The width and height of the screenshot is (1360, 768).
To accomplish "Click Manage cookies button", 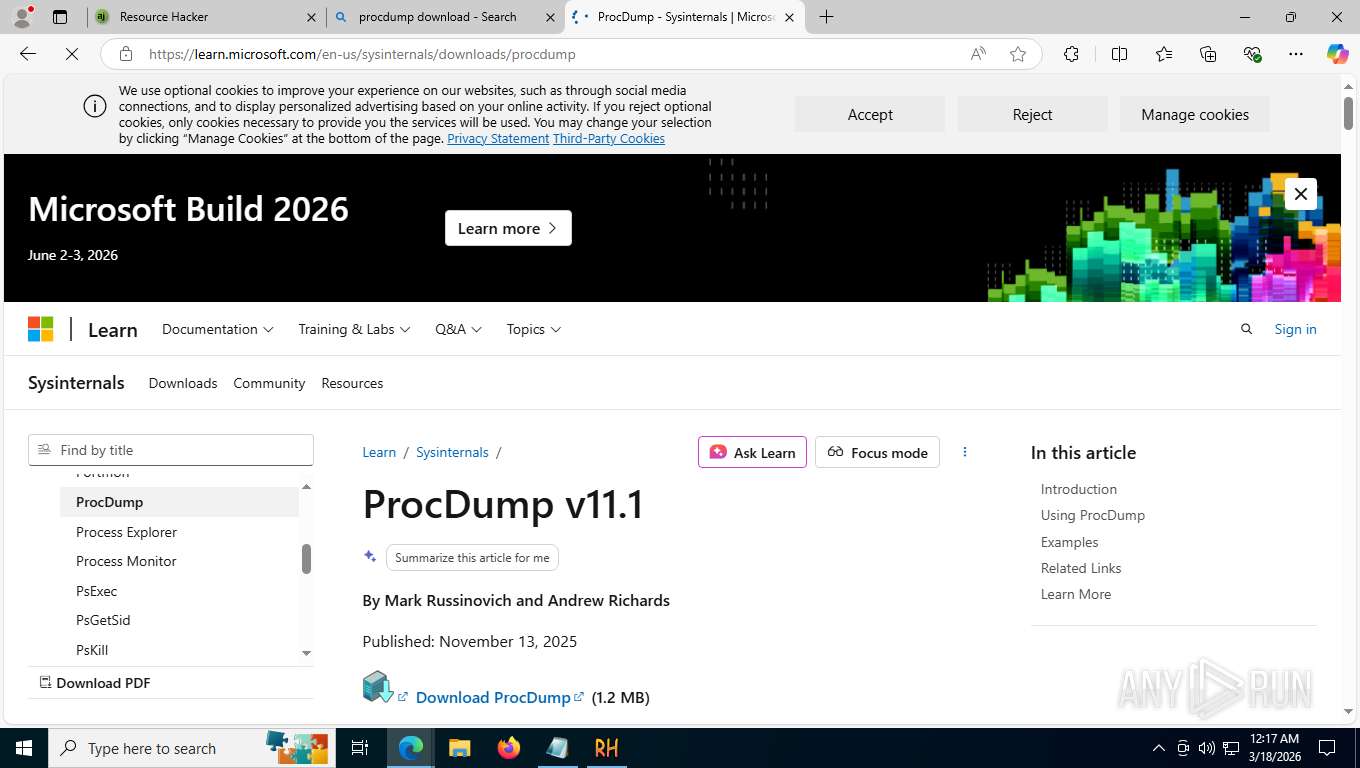I will pos(1195,114).
